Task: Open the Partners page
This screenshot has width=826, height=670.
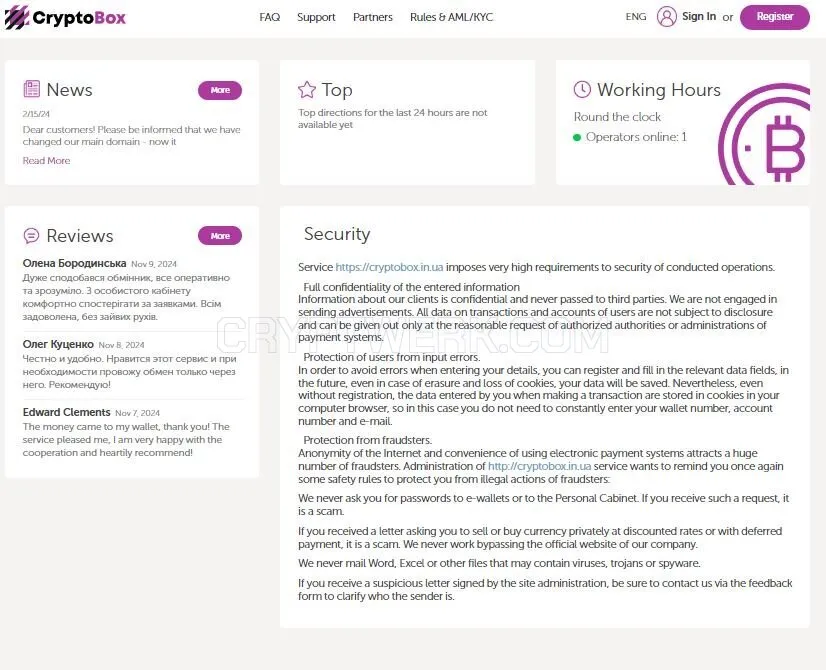Action: (x=372, y=17)
